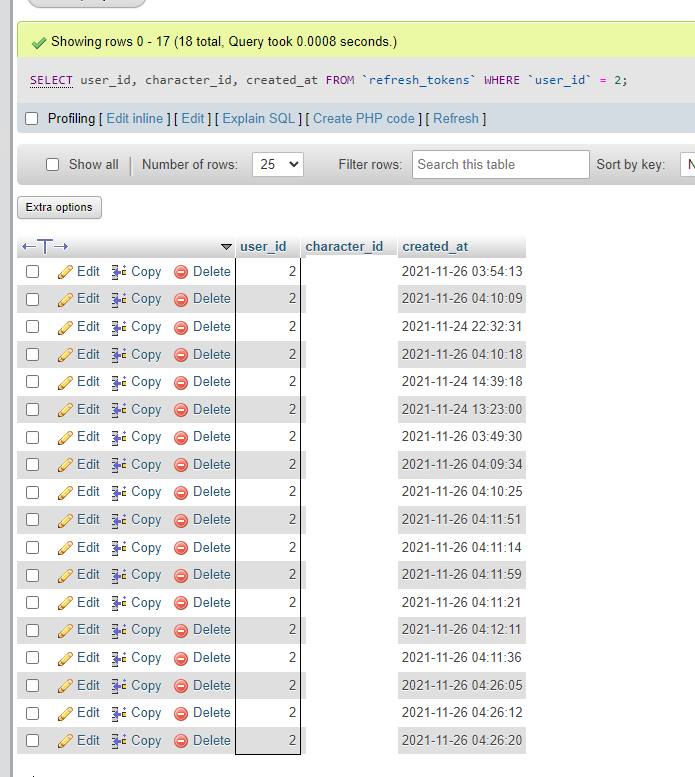Viewport: 695px width, 777px height.
Task: Click the Copy icon for row 13:23:00
Action: tap(119, 410)
